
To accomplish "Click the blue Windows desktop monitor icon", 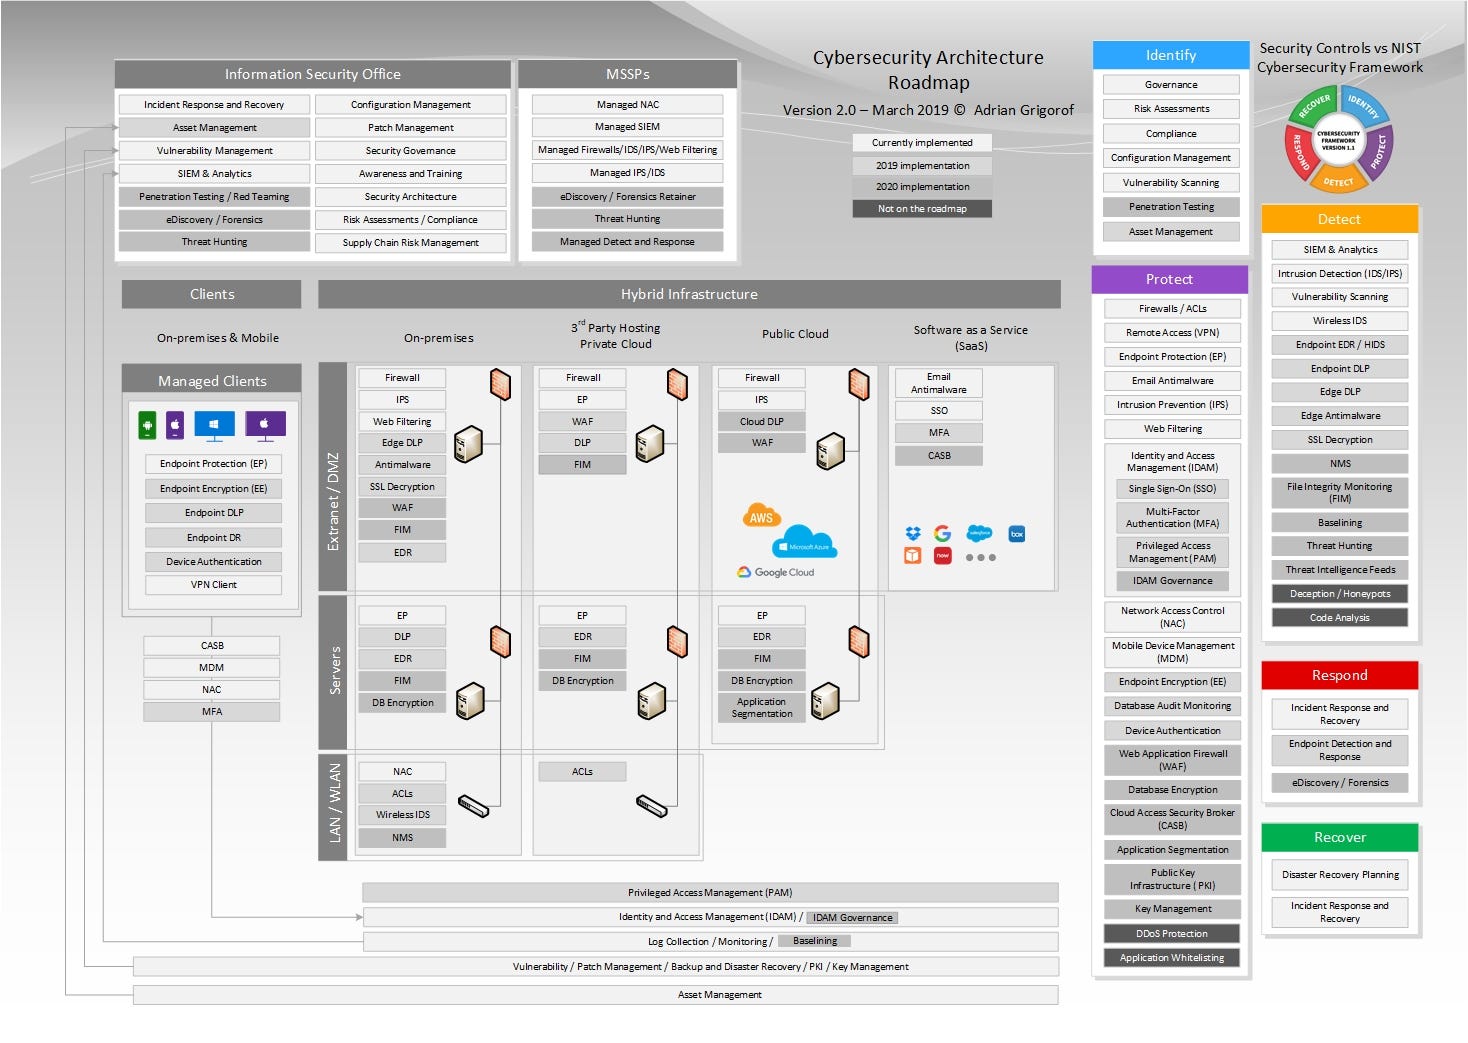I will tap(214, 426).
